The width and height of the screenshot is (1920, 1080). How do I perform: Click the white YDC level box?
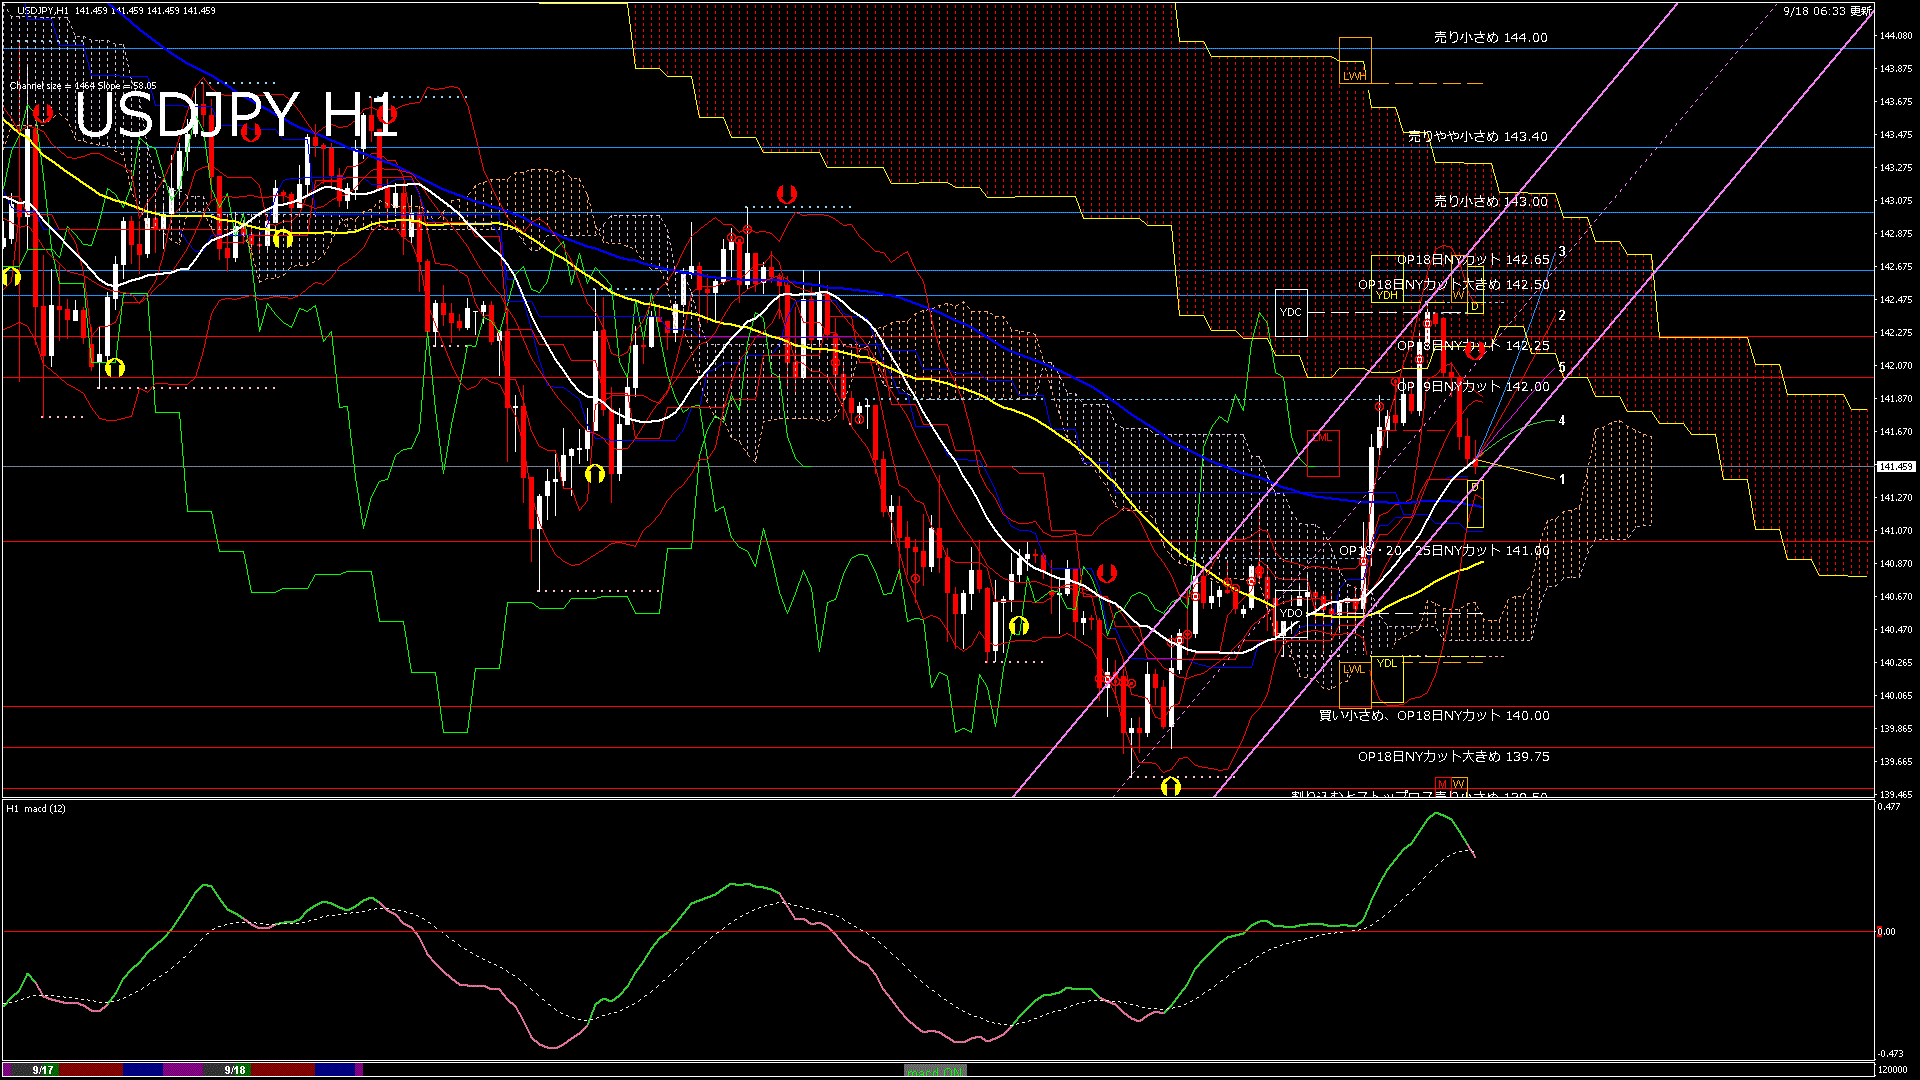click(1291, 312)
